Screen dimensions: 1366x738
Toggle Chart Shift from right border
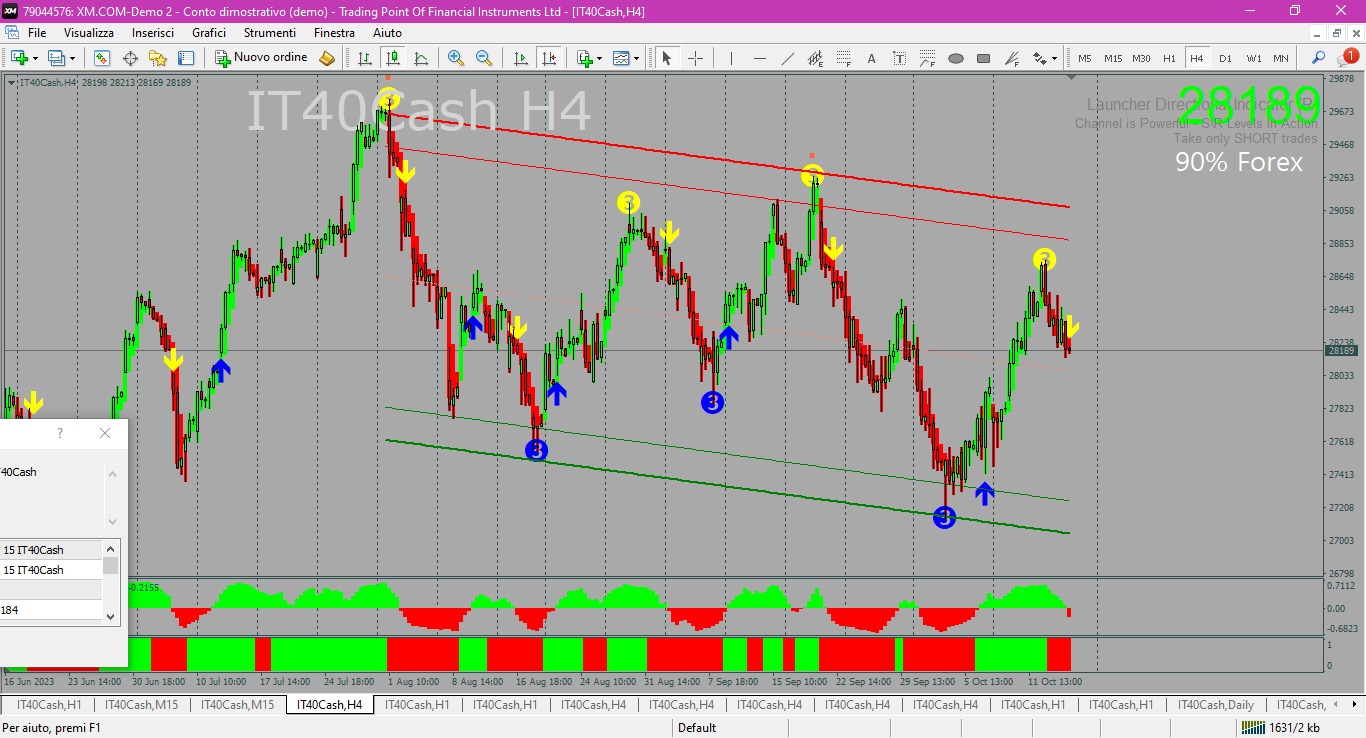click(548, 58)
